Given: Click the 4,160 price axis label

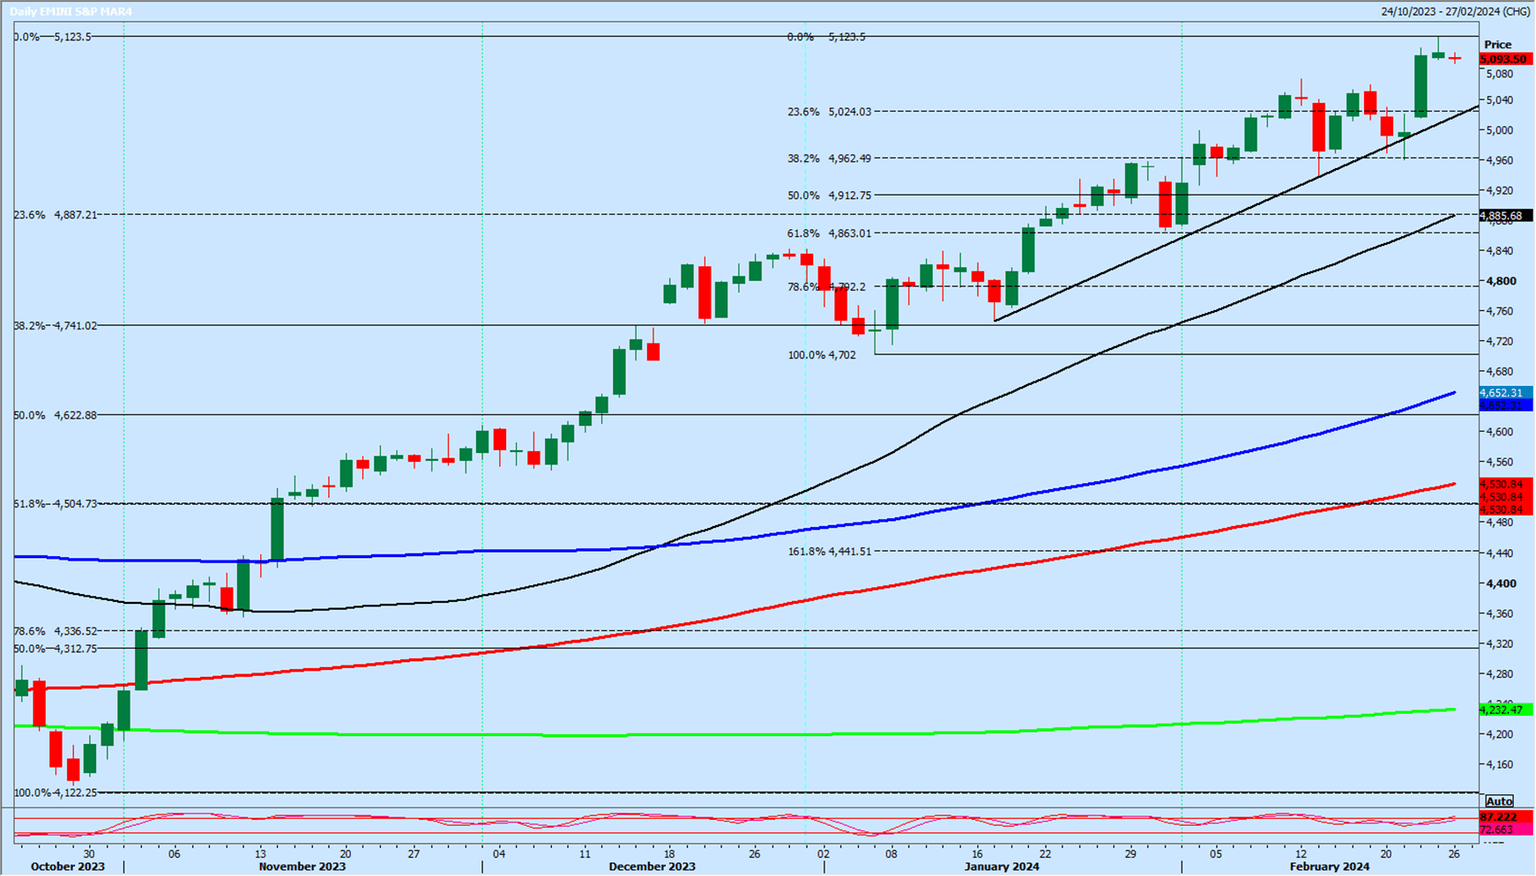Looking at the screenshot, I should point(1498,765).
